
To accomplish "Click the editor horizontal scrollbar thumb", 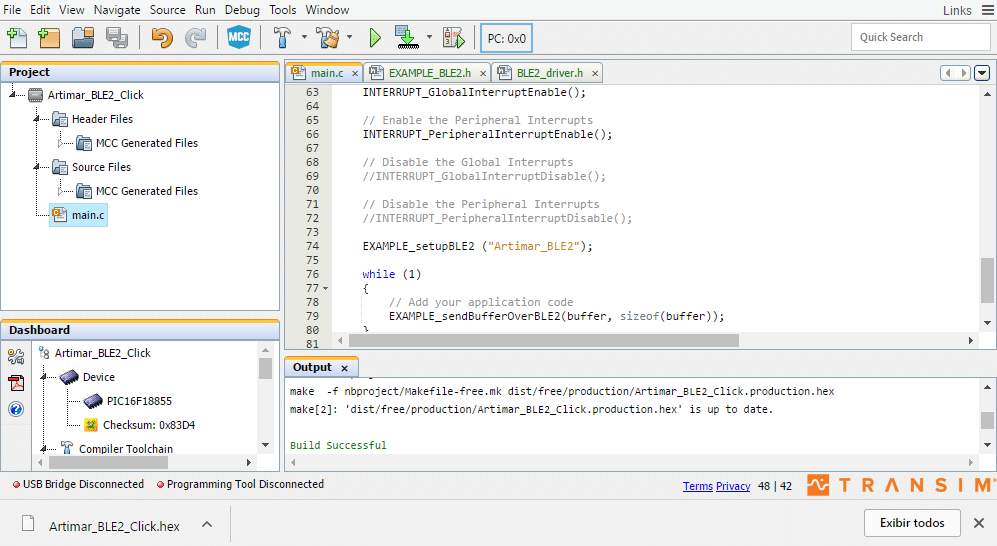I will click(544, 341).
